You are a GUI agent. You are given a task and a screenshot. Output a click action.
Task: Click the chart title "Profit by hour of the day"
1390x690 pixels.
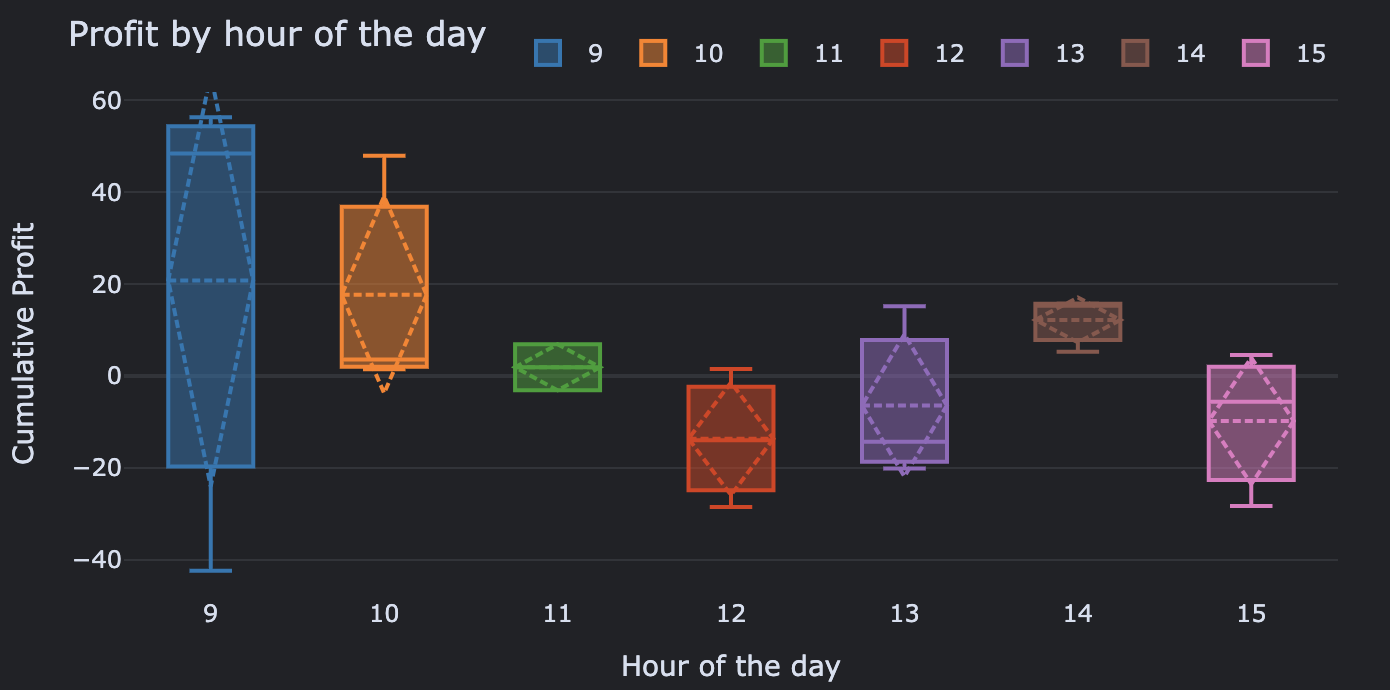click(x=277, y=36)
